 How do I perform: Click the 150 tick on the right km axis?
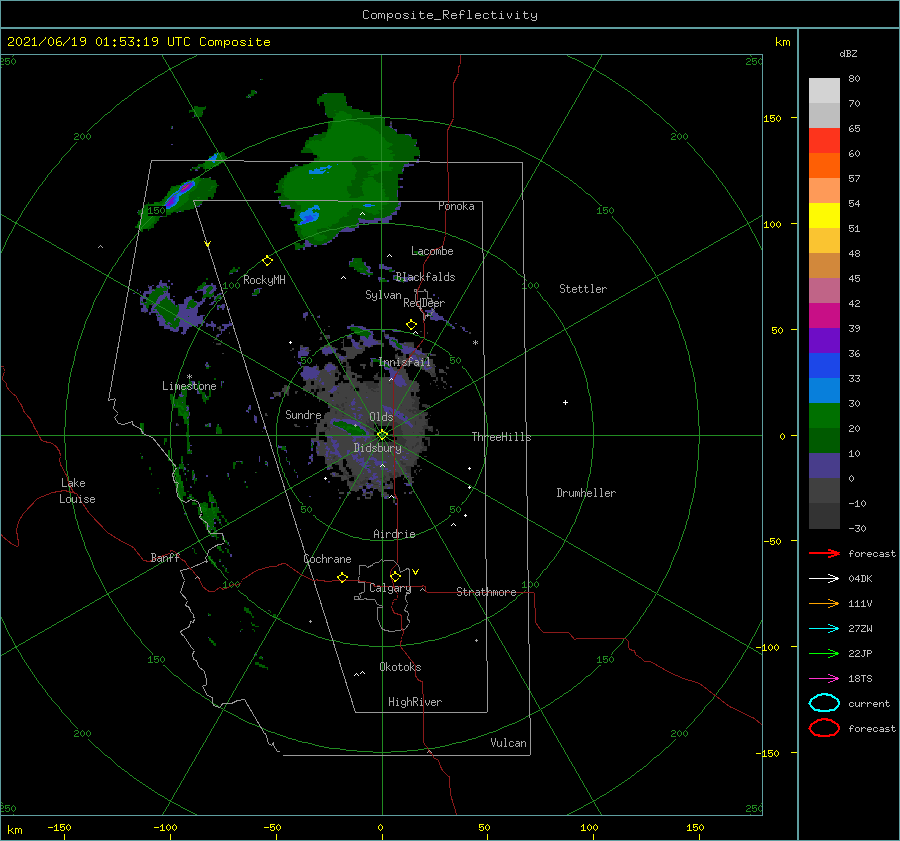[x=772, y=118]
